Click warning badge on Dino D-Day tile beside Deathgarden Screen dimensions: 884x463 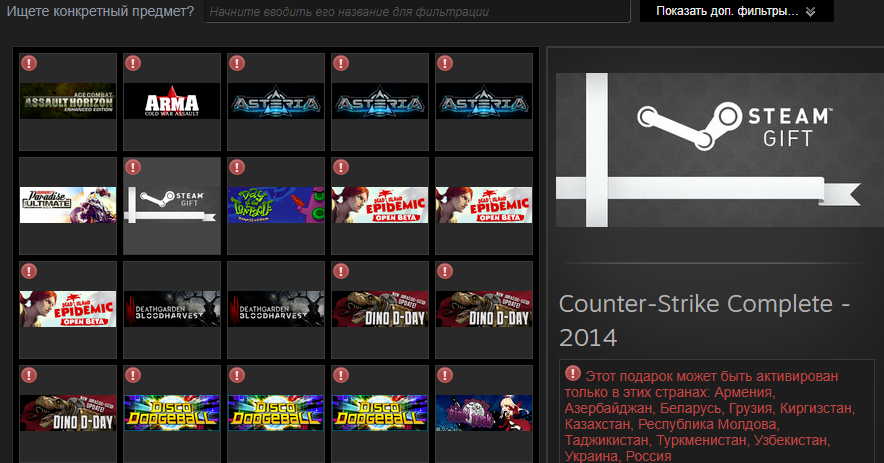[x=341, y=271]
